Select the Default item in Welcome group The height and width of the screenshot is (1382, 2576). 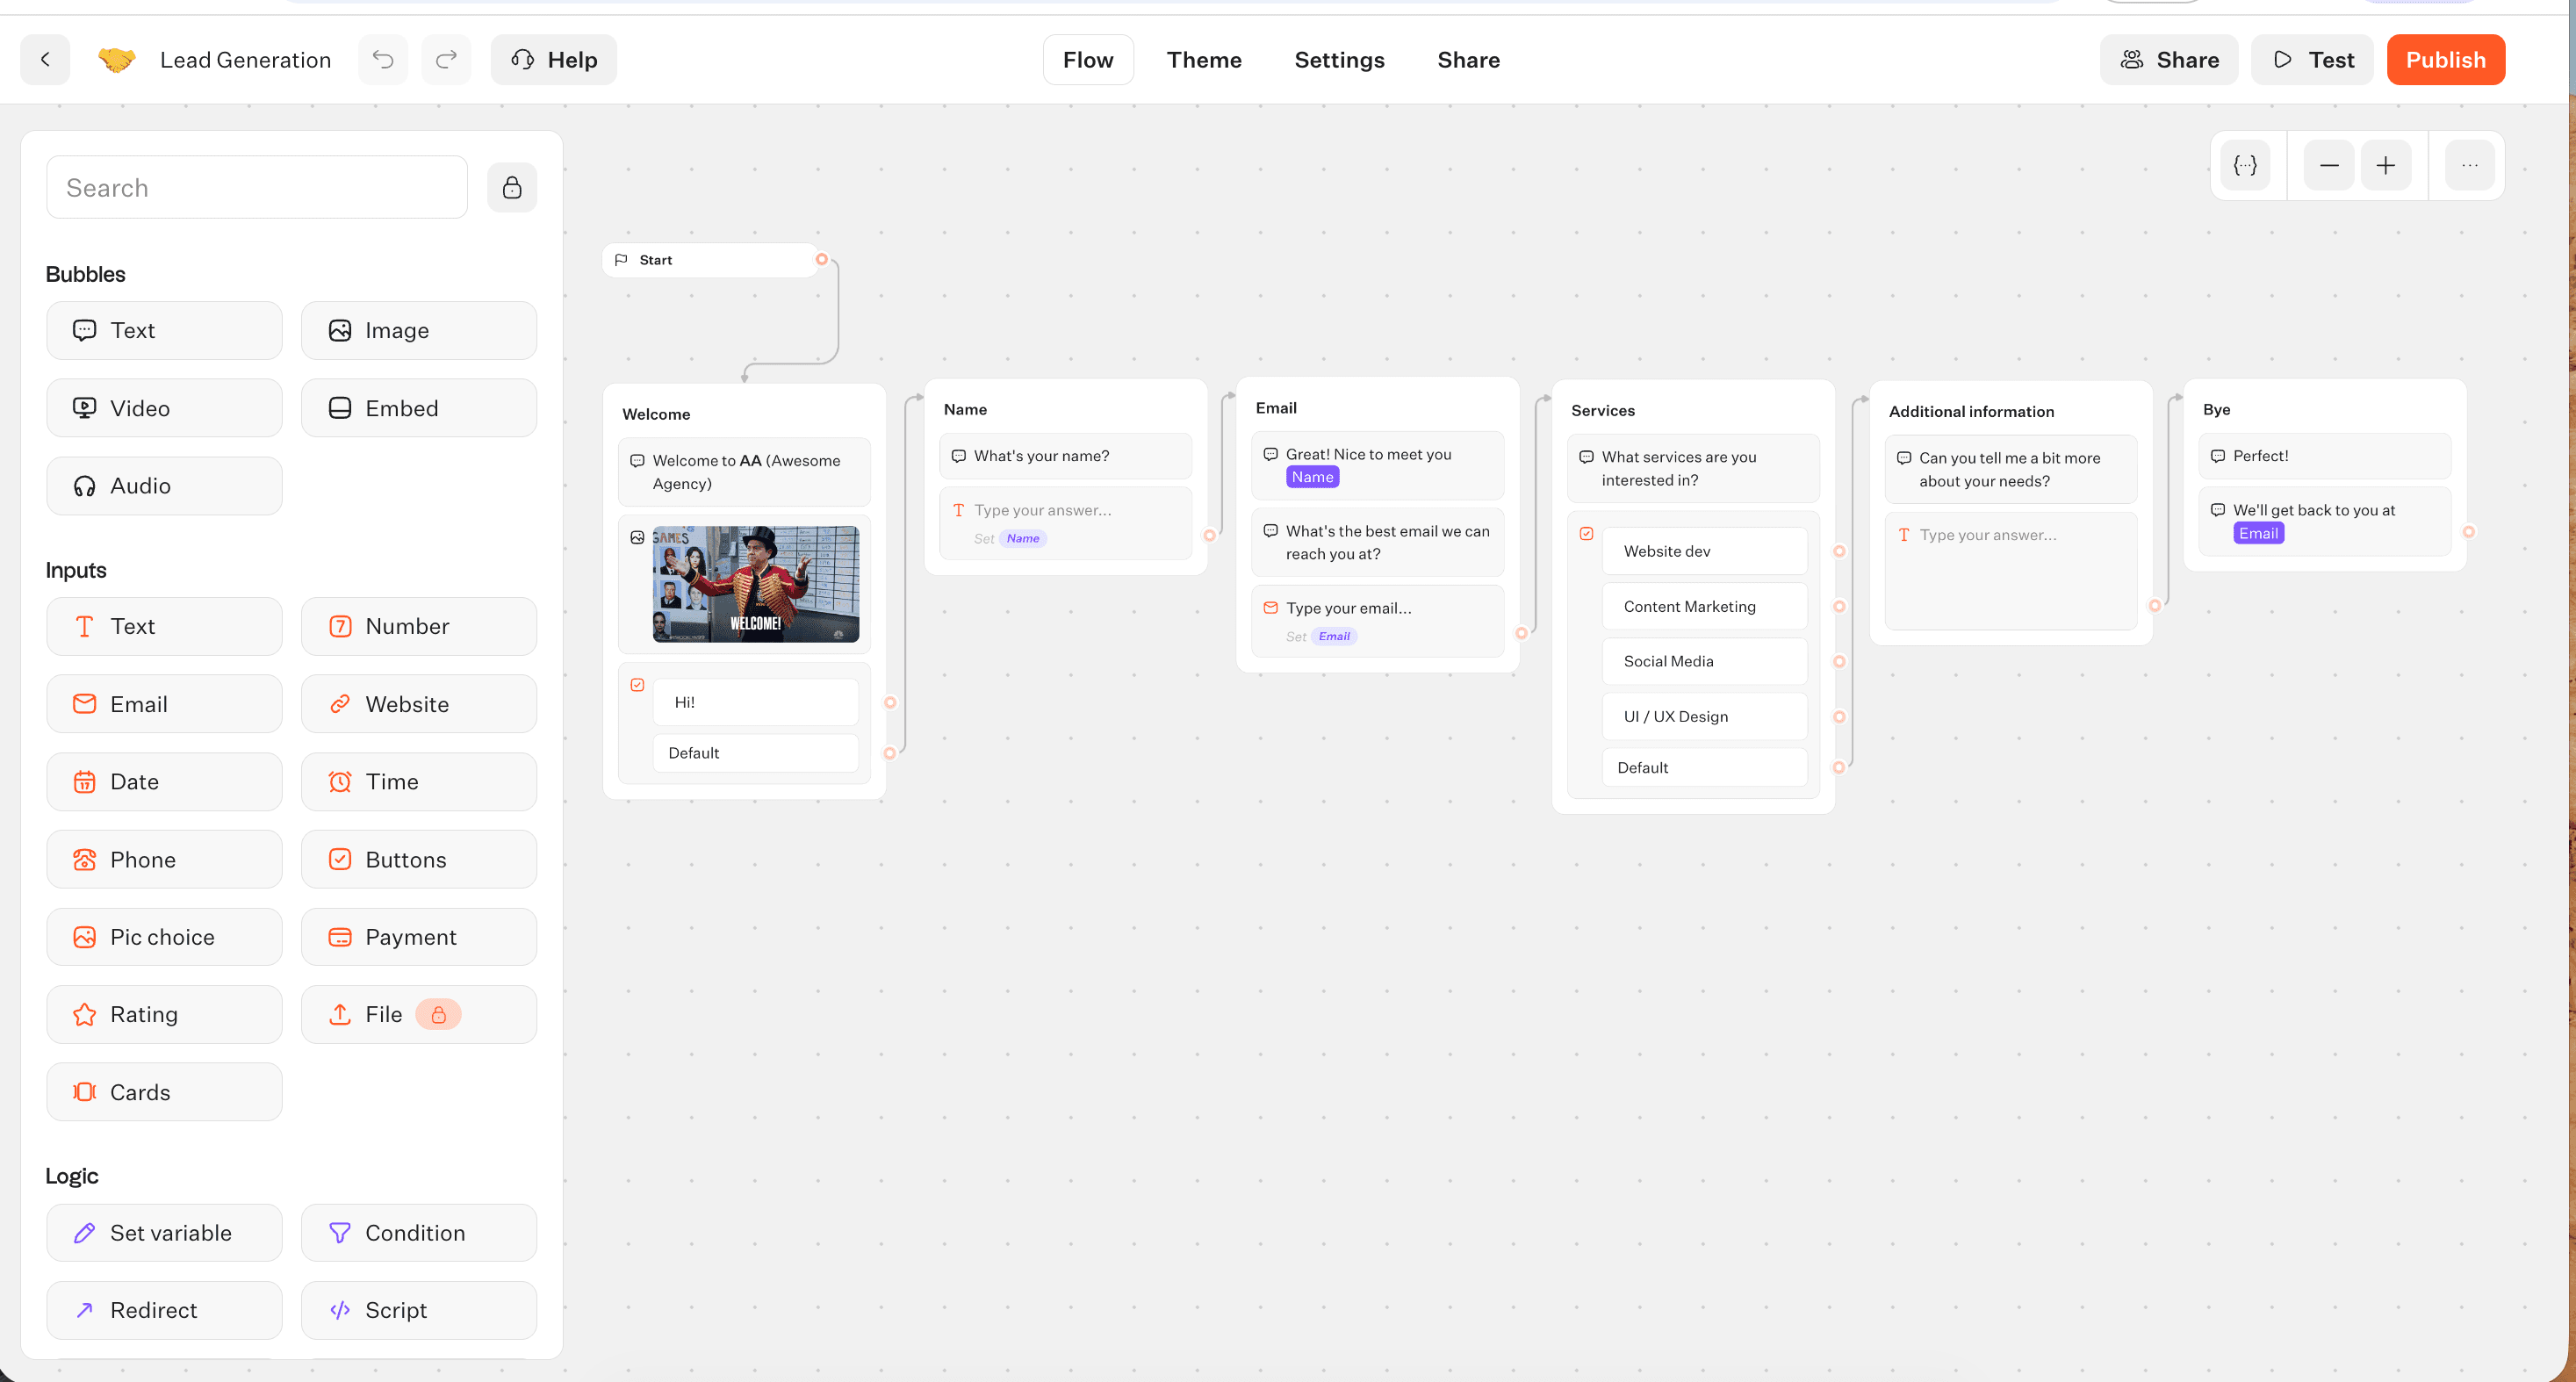(756, 753)
